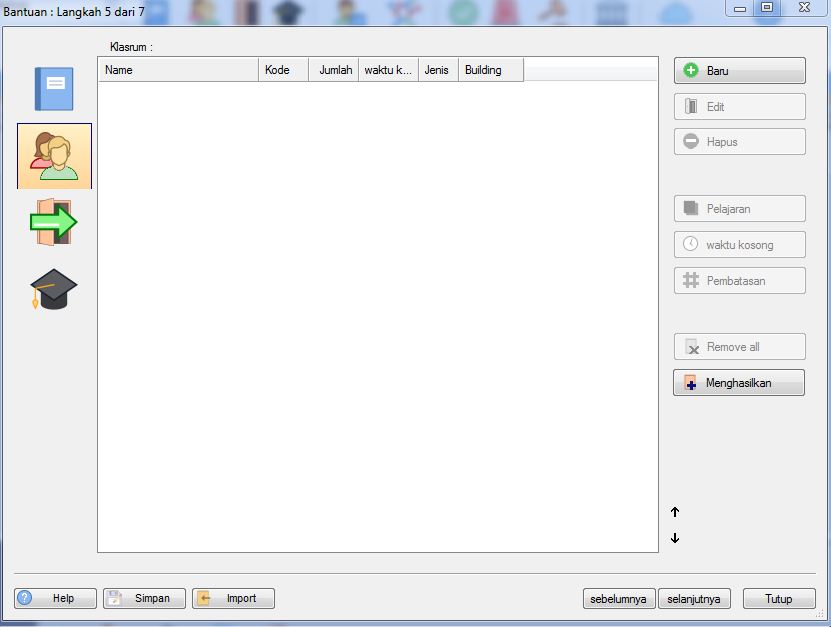Click the waktu k... column header

tap(388, 70)
